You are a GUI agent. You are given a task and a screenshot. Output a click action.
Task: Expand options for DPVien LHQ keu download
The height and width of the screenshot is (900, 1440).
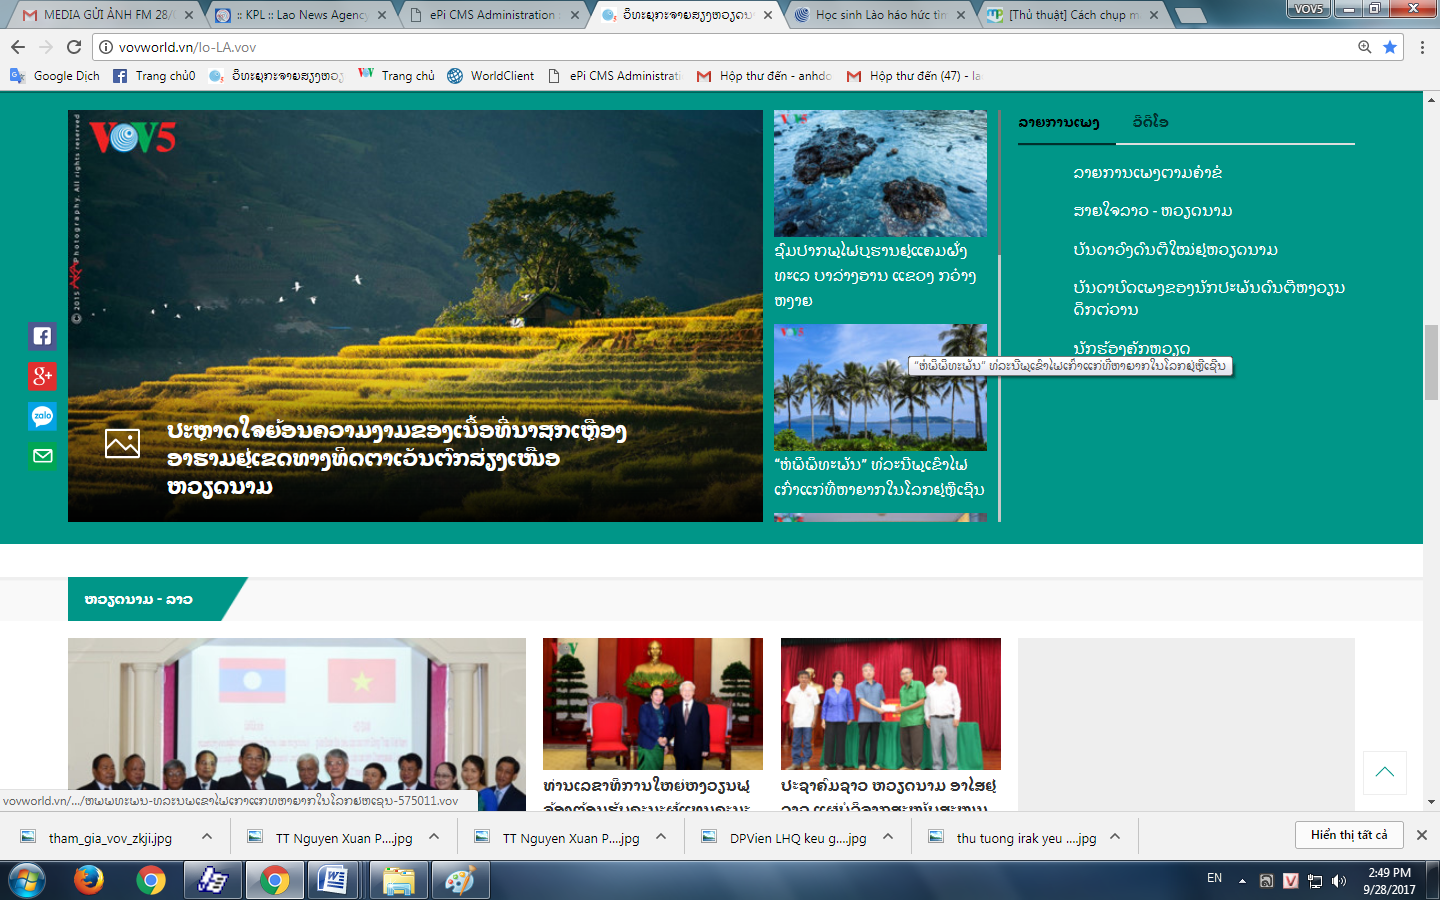[888, 837]
